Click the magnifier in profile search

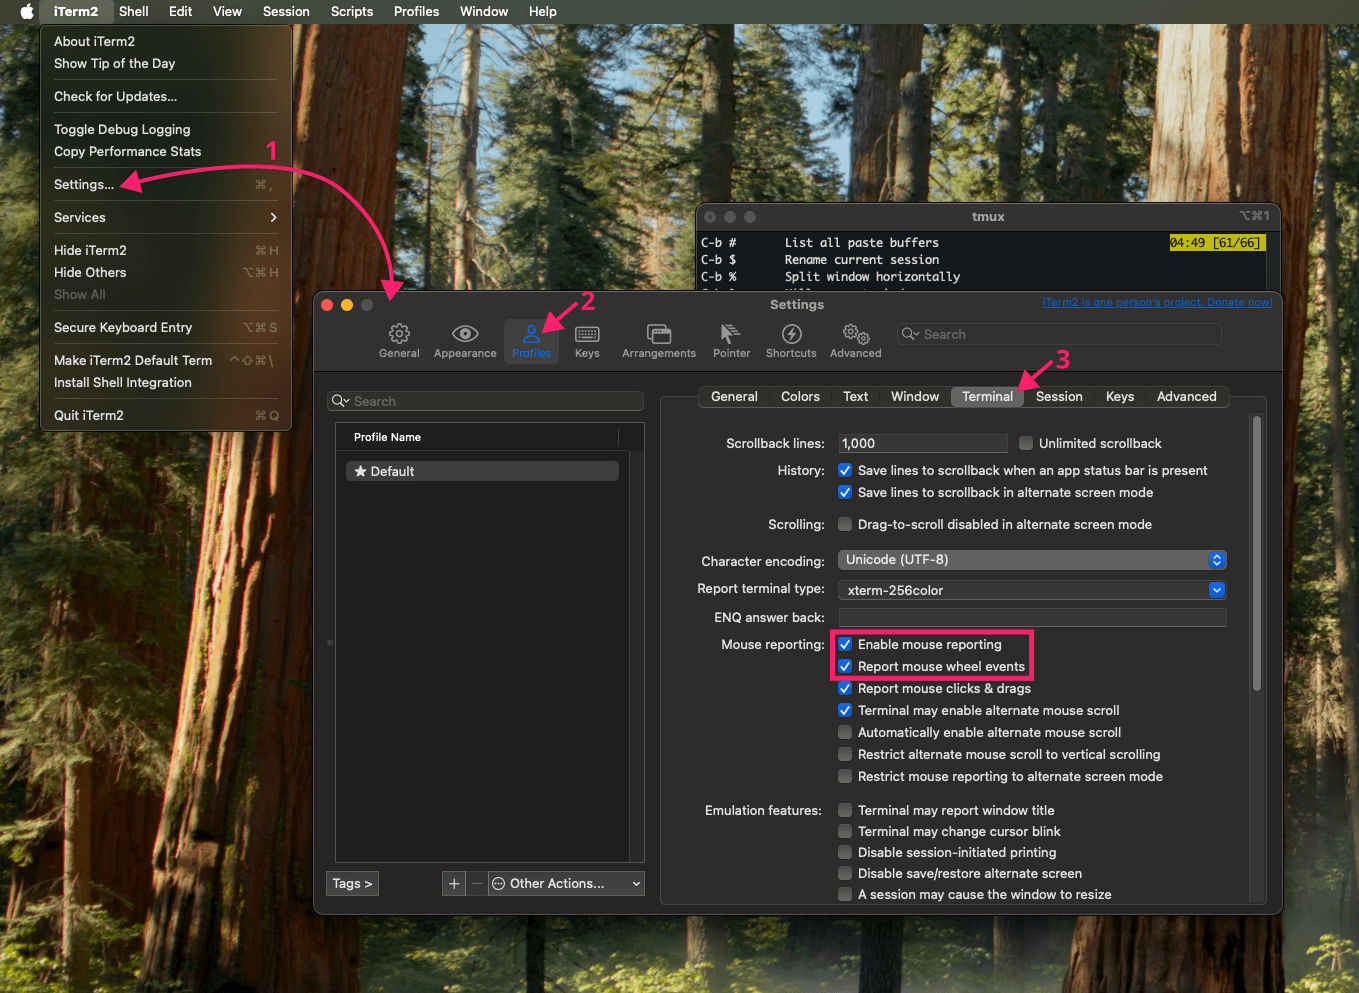(340, 401)
